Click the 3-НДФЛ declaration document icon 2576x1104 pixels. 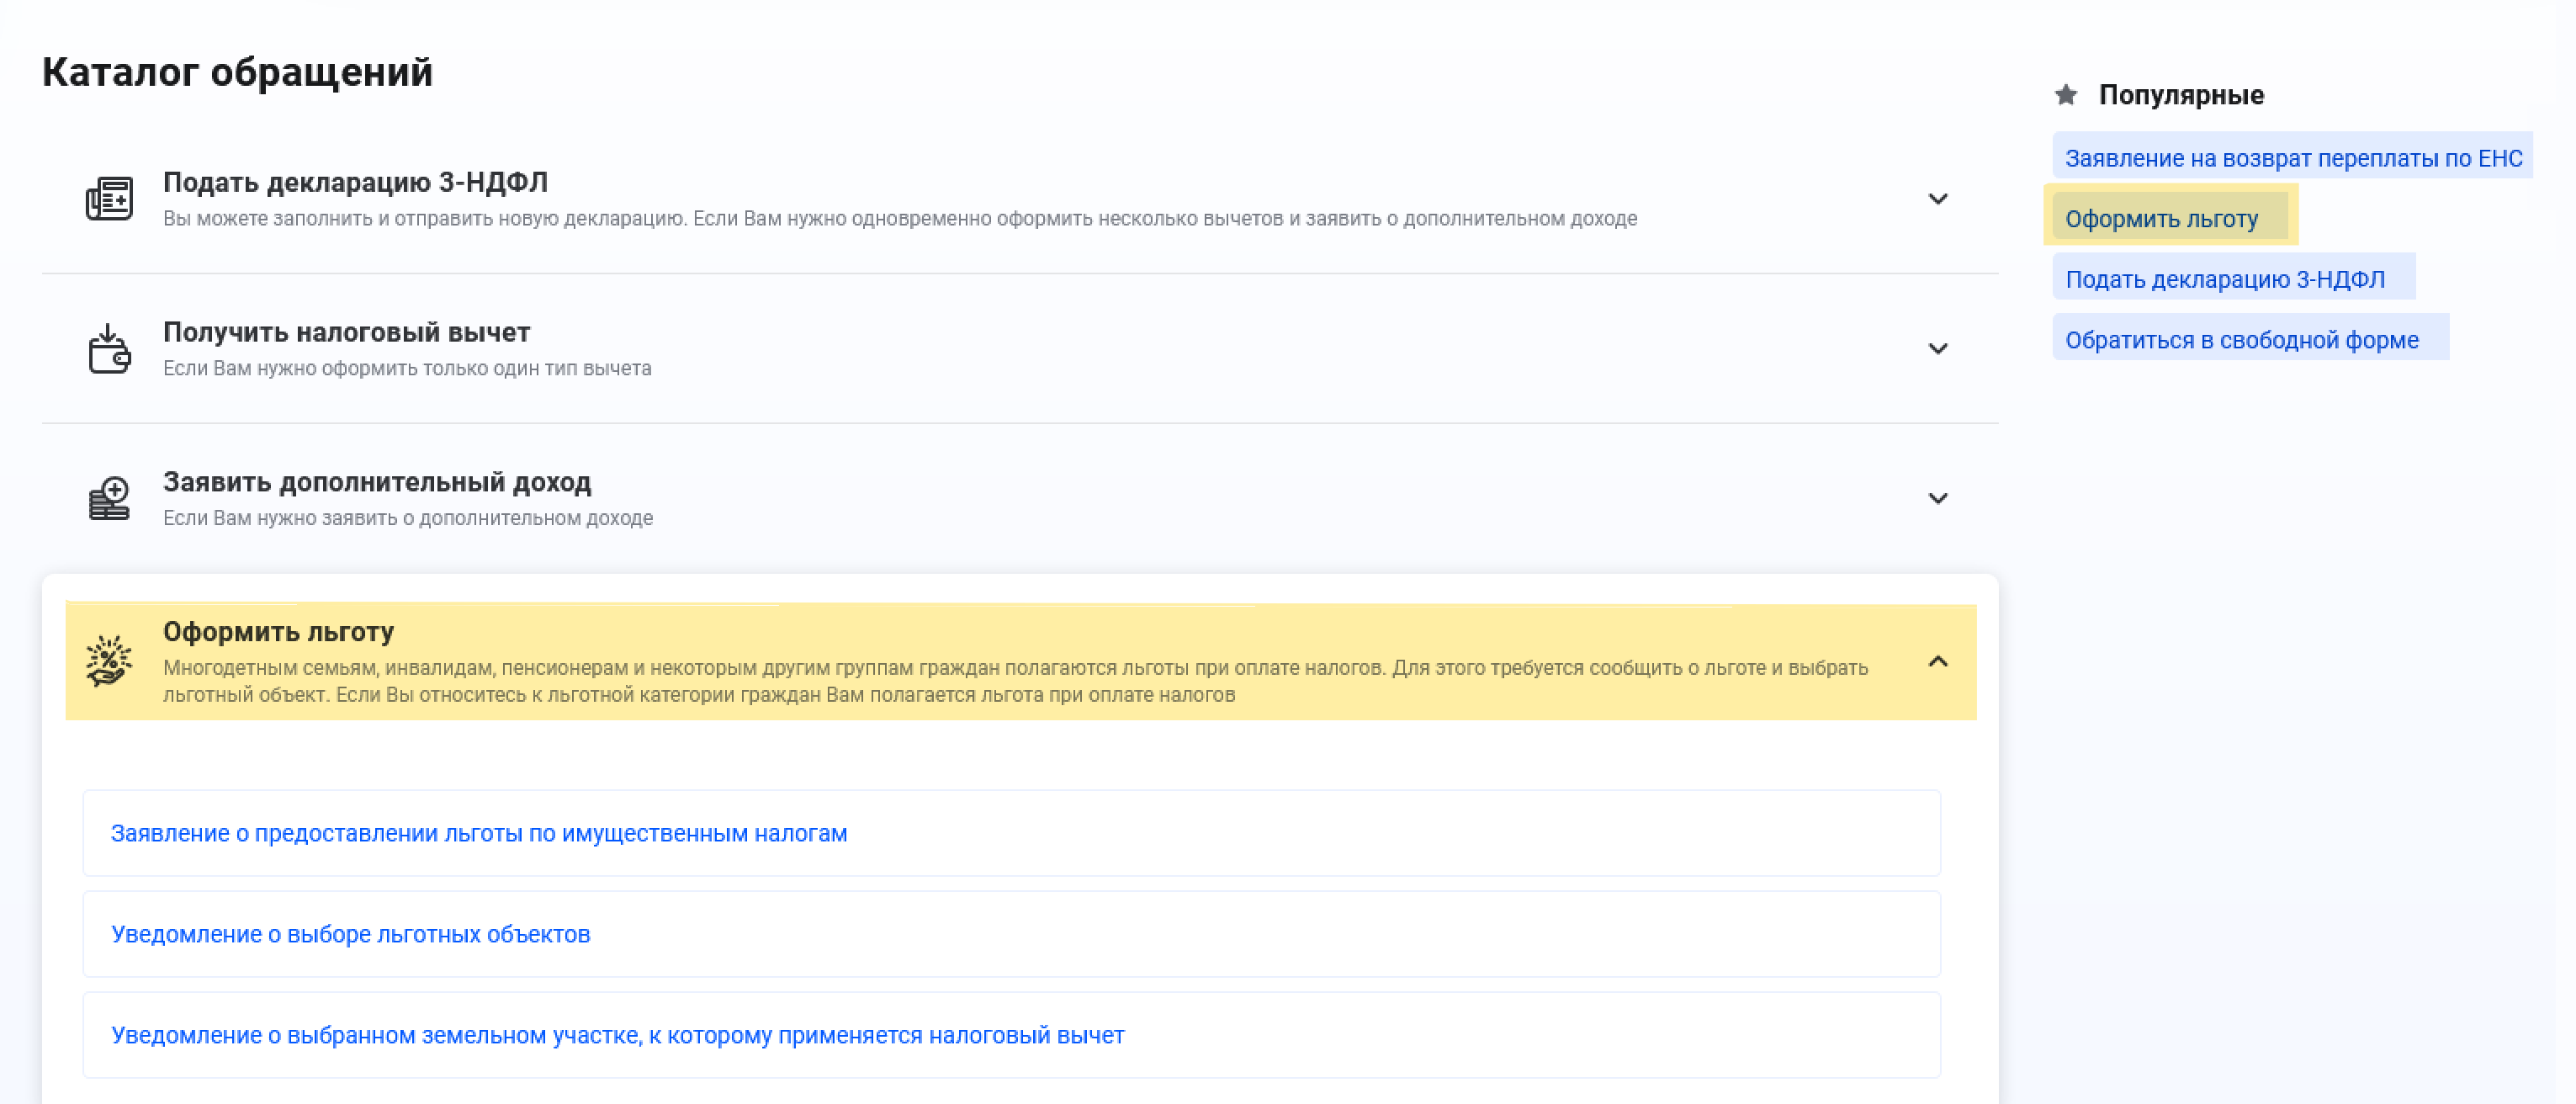pyautogui.click(x=109, y=199)
